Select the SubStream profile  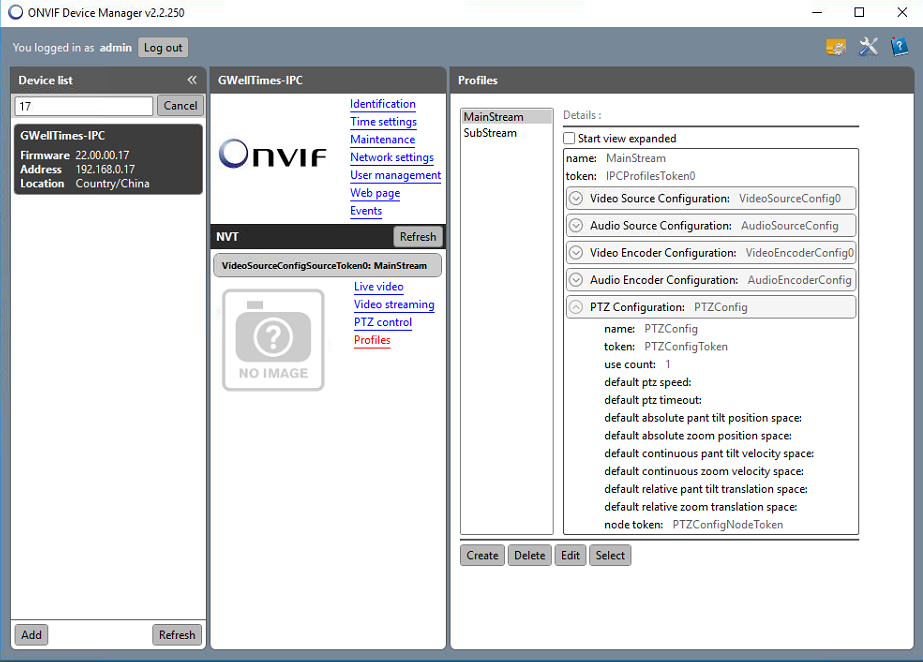(x=490, y=133)
